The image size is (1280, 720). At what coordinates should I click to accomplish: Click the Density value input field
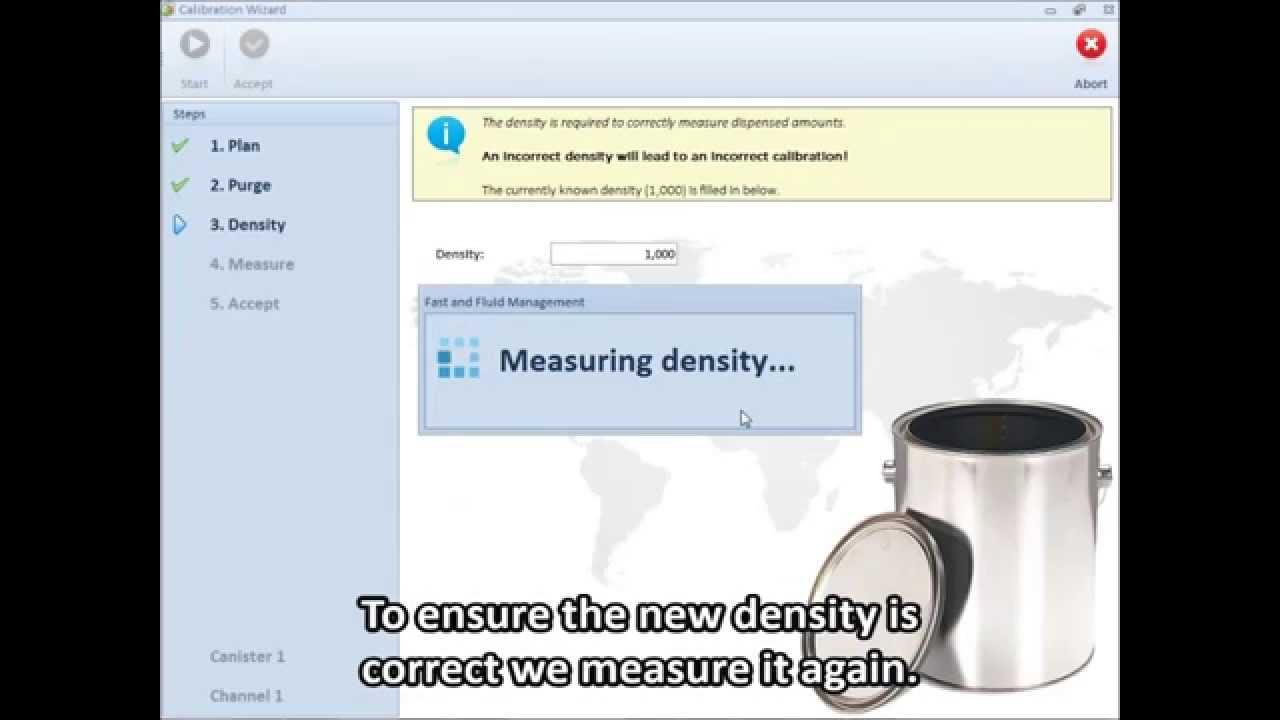[614, 254]
